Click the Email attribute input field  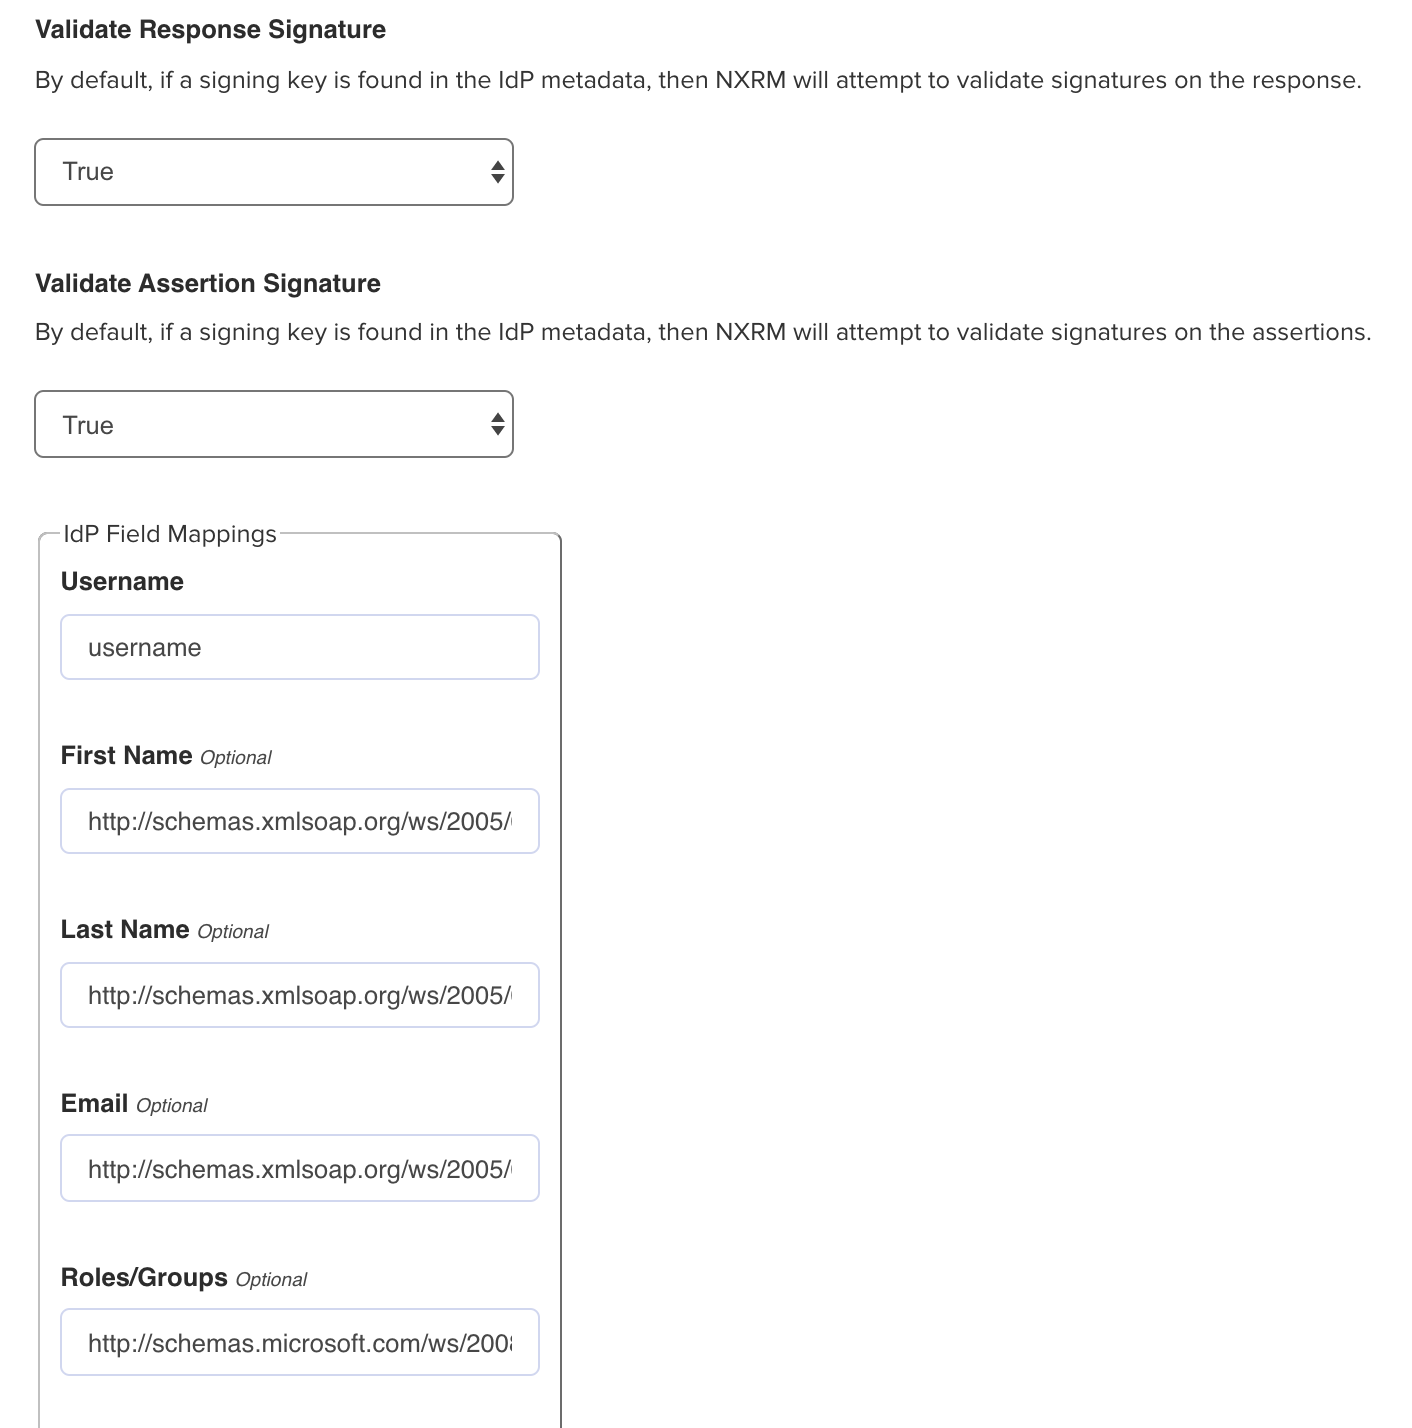tap(300, 1169)
